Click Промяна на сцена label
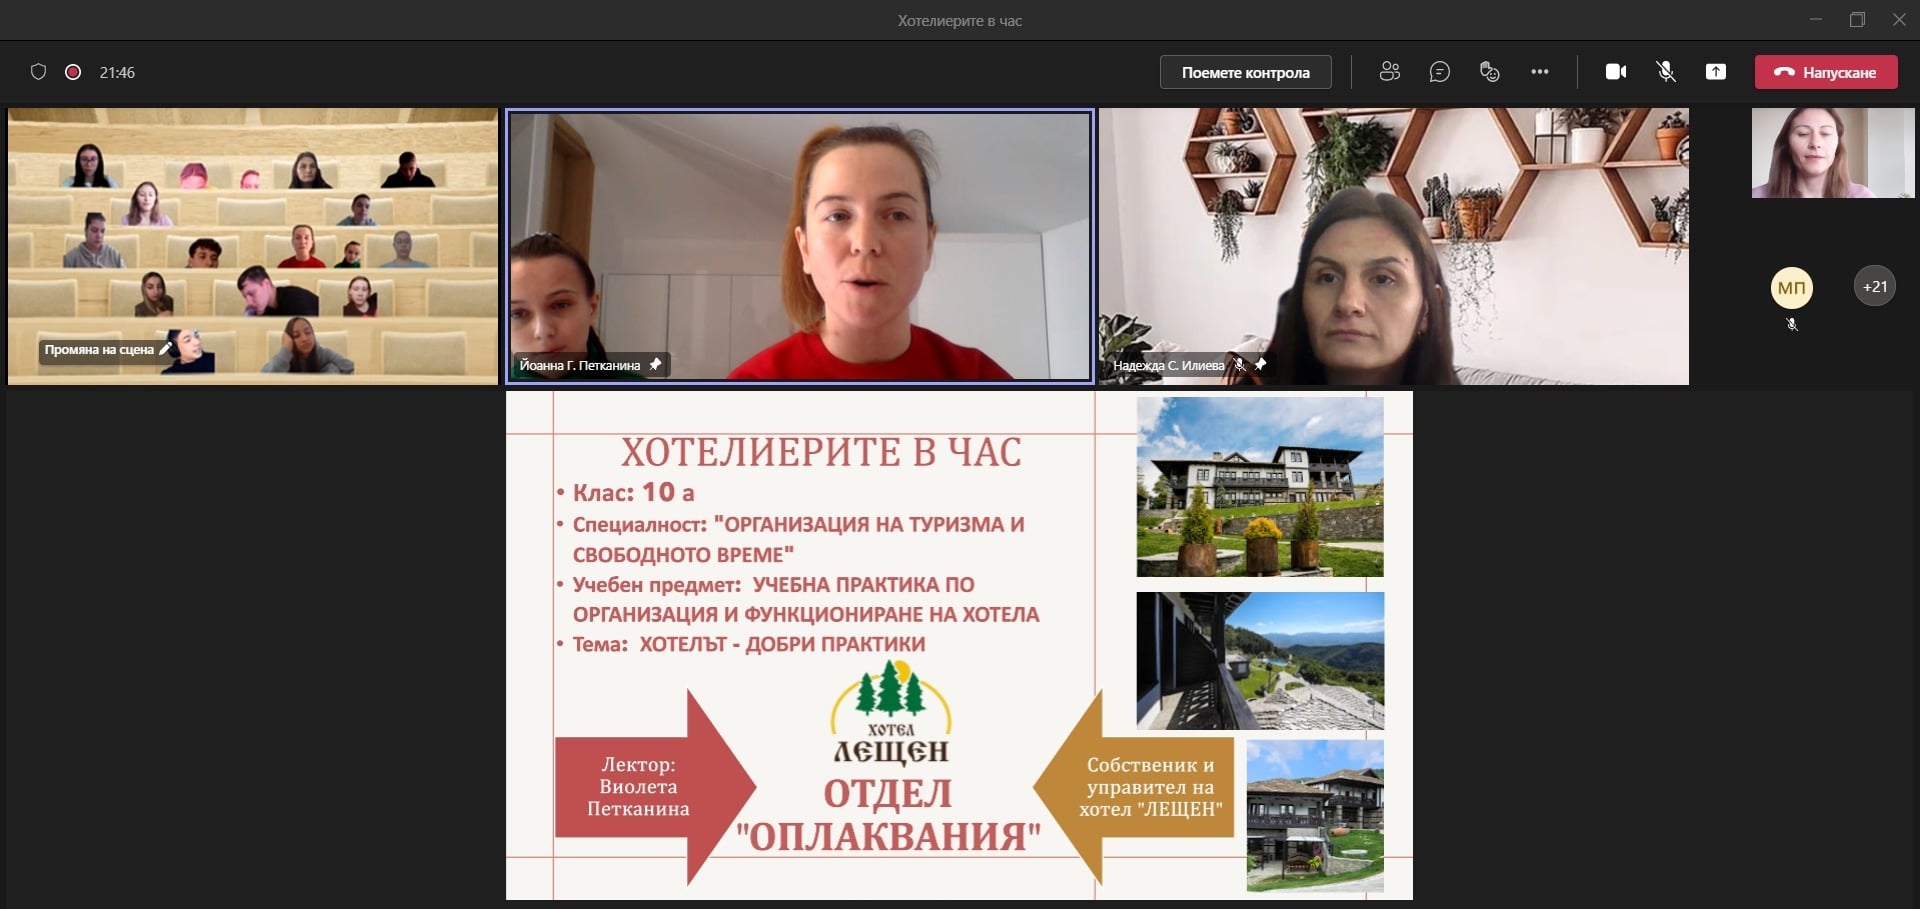 point(99,349)
